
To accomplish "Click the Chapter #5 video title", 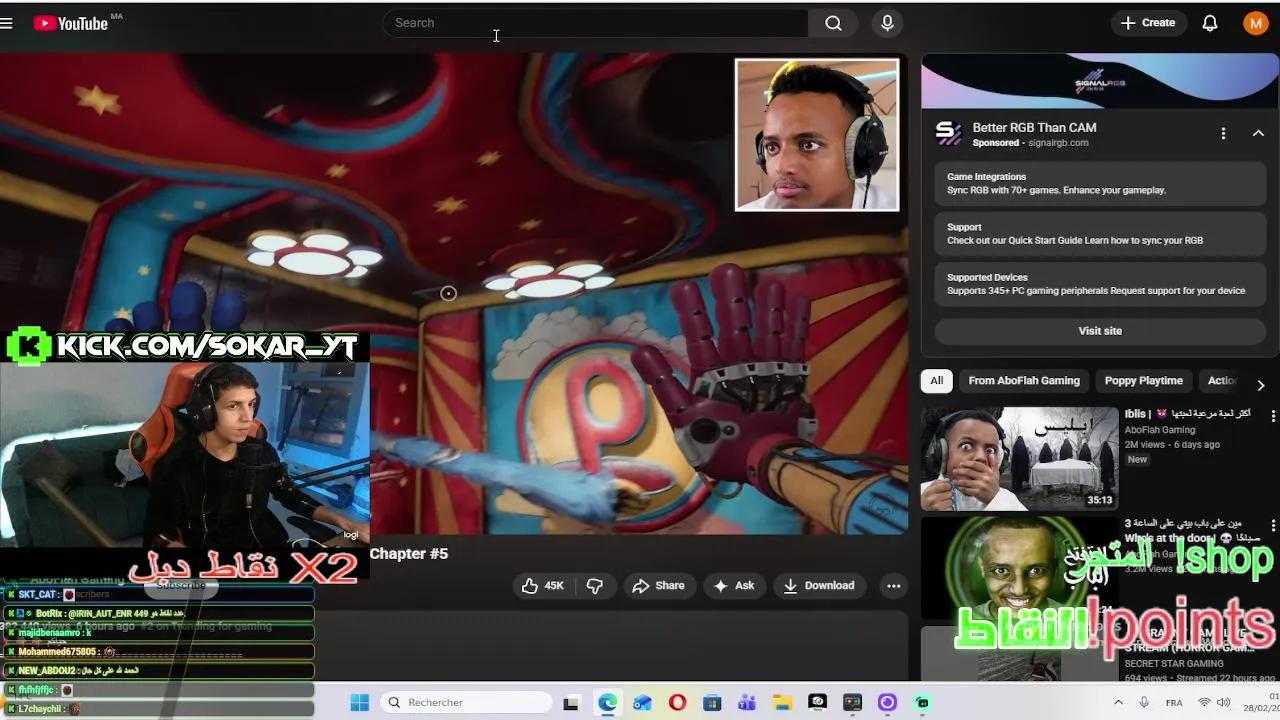I will tap(409, 553).
